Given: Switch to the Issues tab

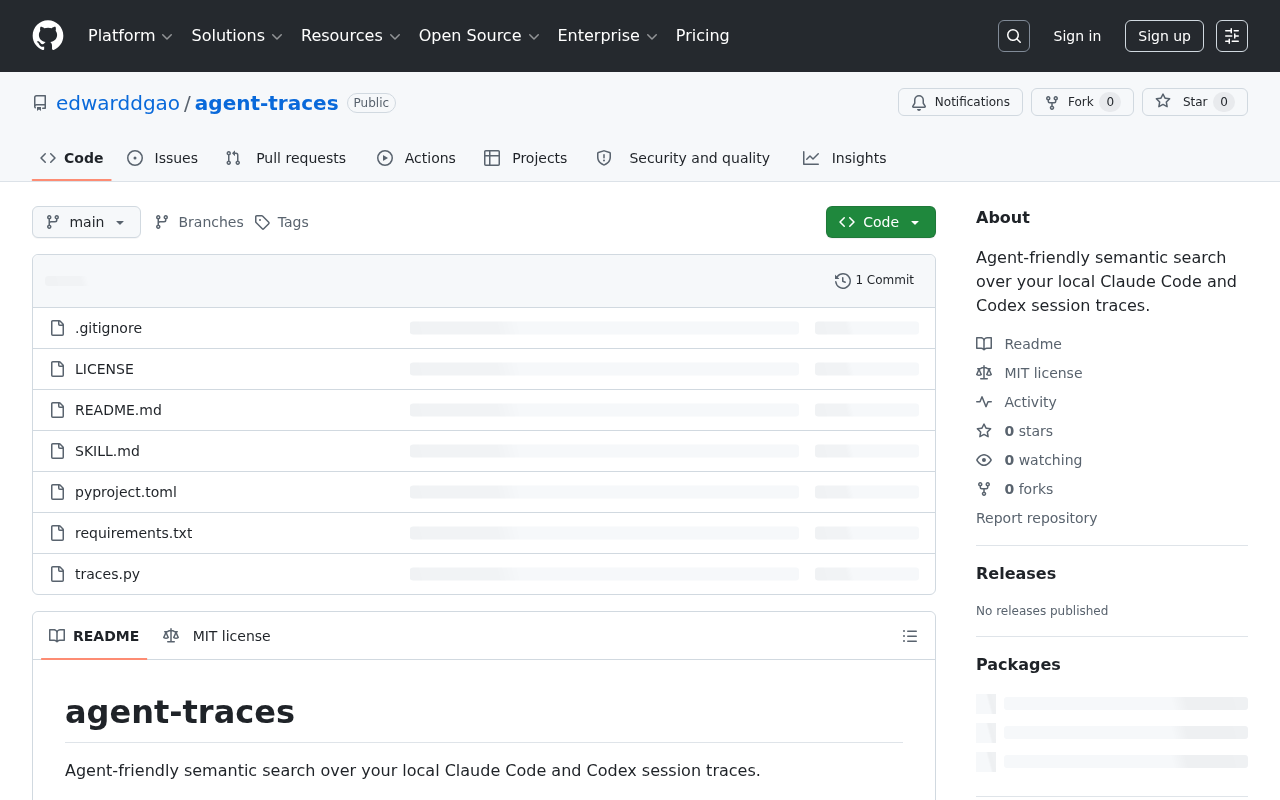Looking at the screenshot, I should pyautogui.click(x=163, y=158).
